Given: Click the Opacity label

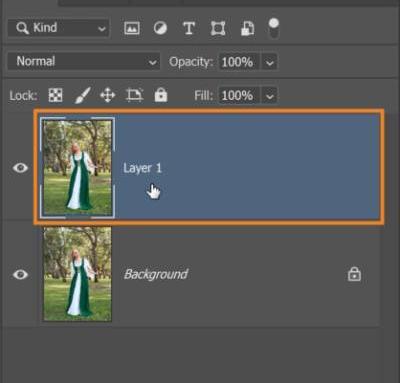Looking at the screenshot, I should (x=190, y=62).
